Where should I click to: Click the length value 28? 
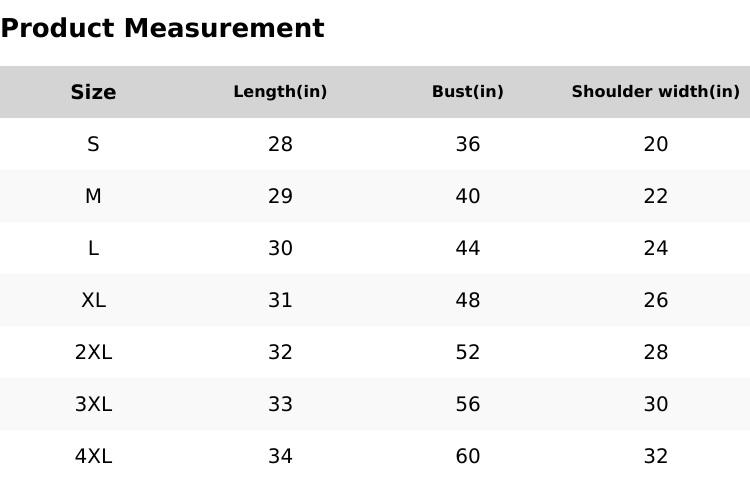pyautogui.click(x=280, y=144)
